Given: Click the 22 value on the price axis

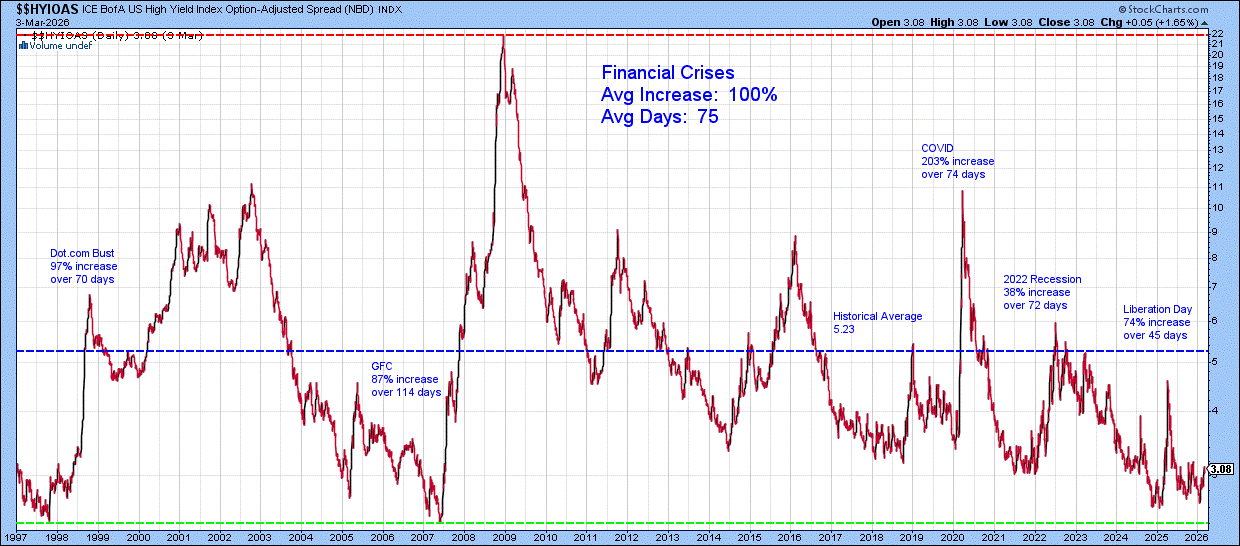Looking at the screenshot, I should [x=1217, y=35].
